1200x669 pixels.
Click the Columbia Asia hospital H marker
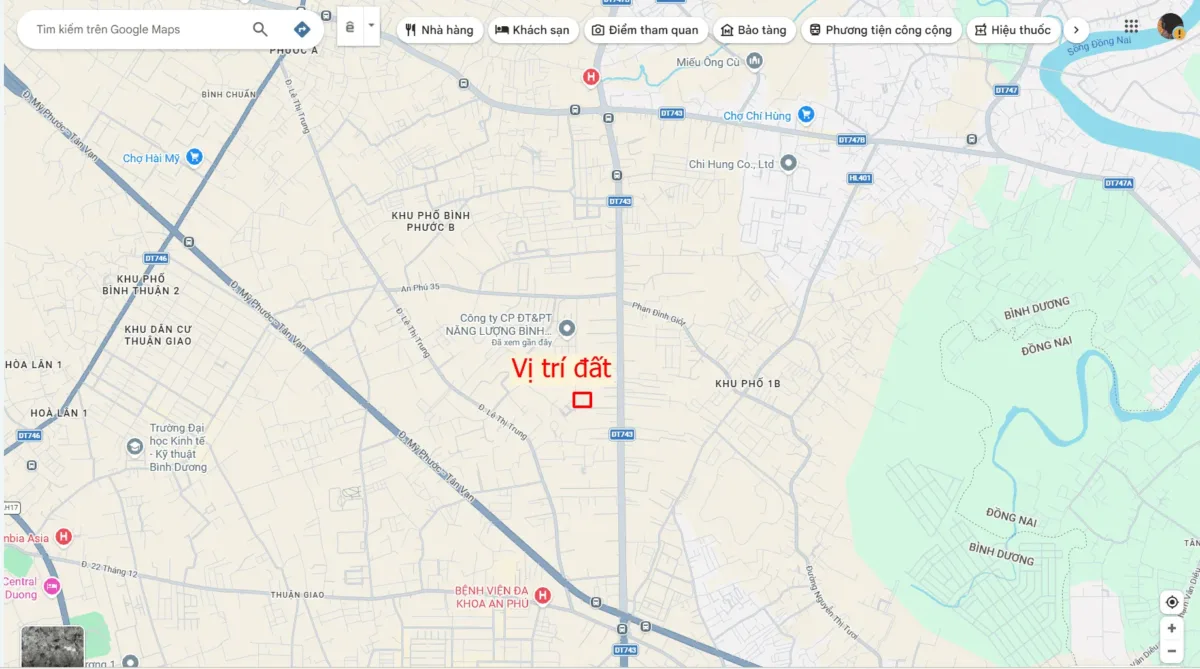[64, 537]
